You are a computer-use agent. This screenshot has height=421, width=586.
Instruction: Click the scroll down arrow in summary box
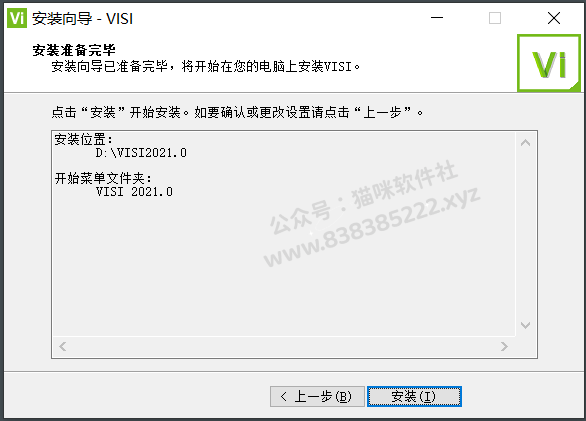click(525, 325)
